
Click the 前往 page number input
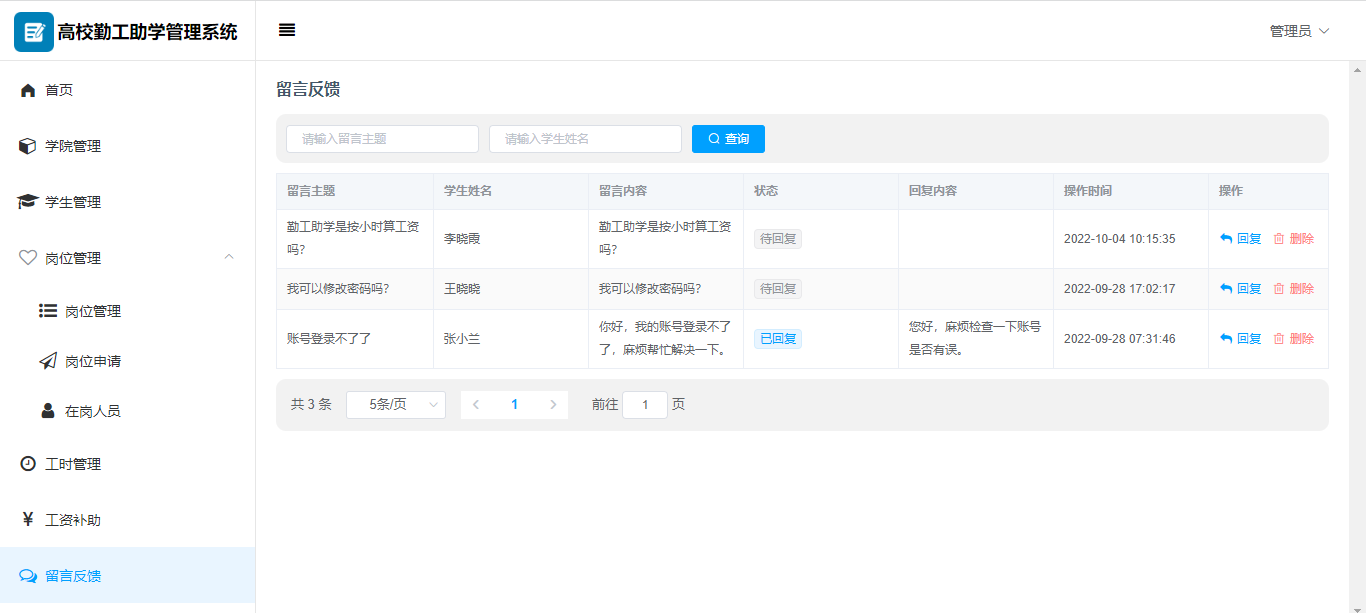click(645, 405)
